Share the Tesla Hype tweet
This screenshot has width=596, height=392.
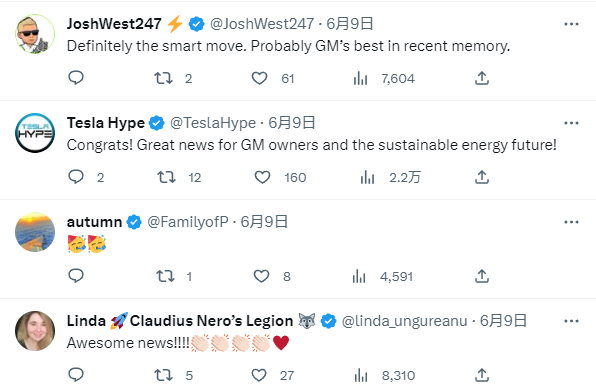tap(482, 177)
